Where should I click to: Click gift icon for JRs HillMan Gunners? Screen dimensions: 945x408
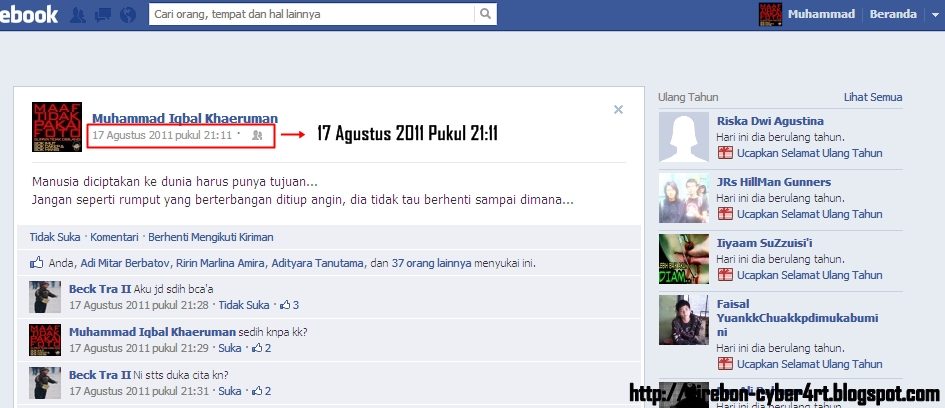click(x=725, y=214)
